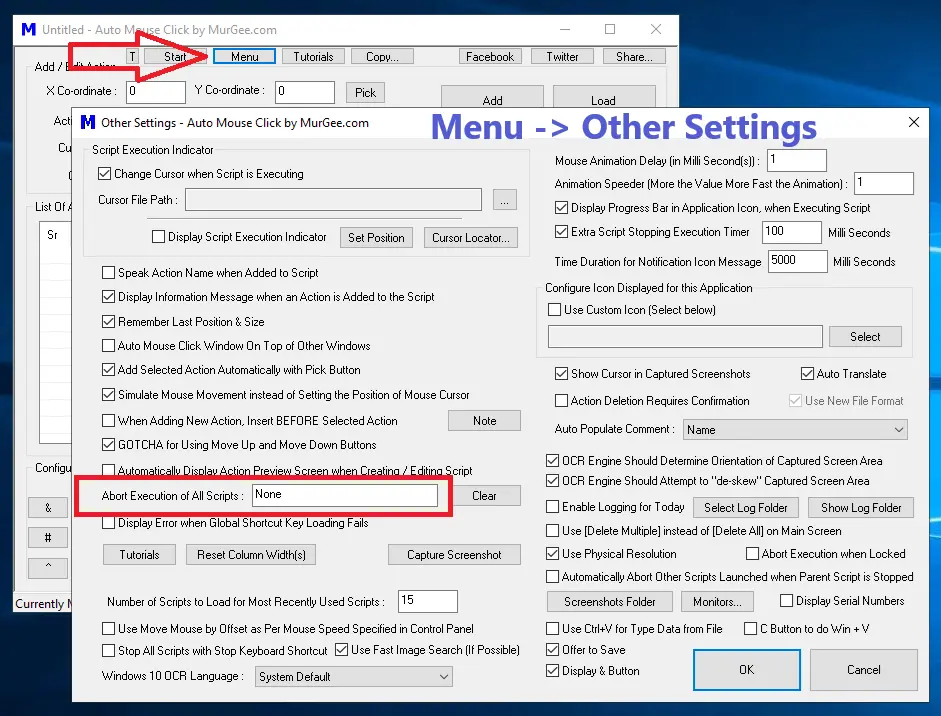Toggle Use Fast Image Search (If Possible)
The height and width of the screenshot is (716, 941).
[341, 650]
